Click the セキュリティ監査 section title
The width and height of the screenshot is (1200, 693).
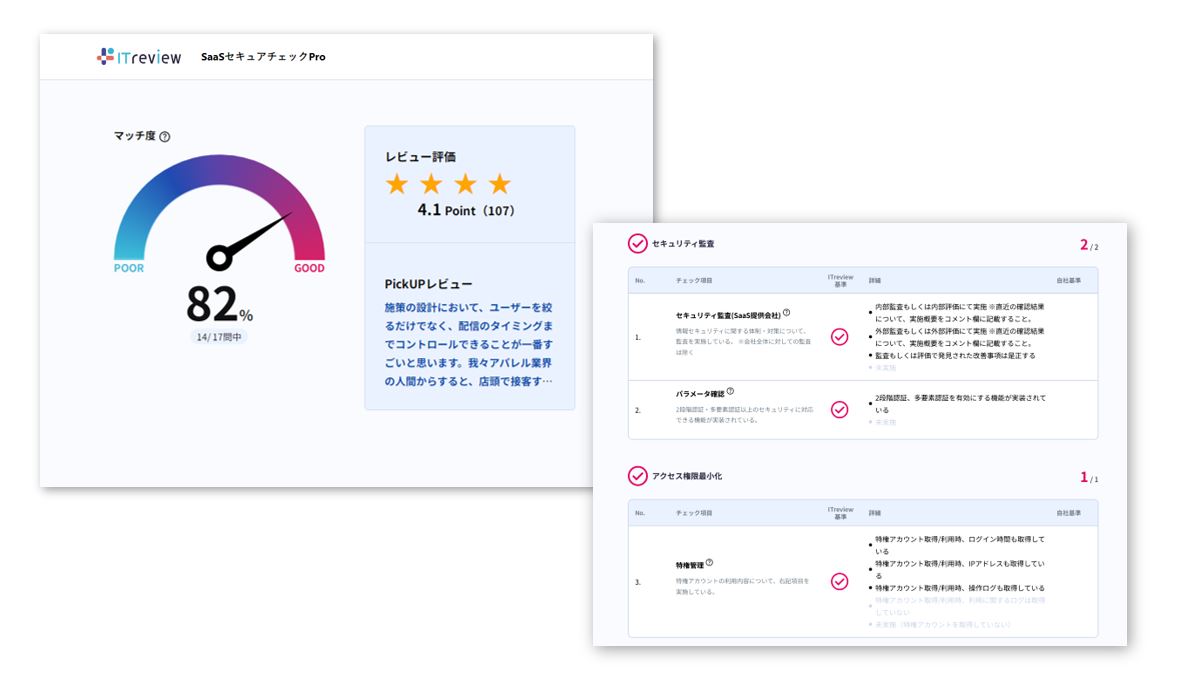pyautogui.click(x=683, y=244)
